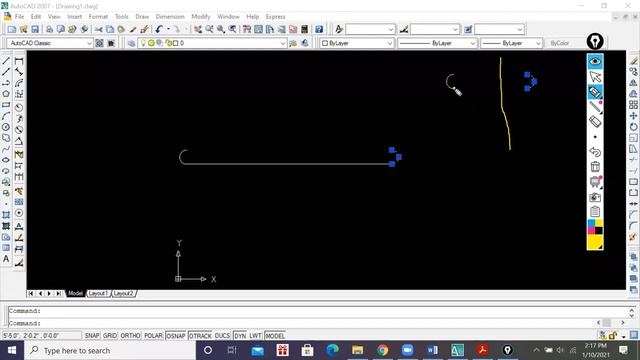Switch to the Layout2 tab
The height and width of the screenshot is (360, 640).
tap(123, 293)
